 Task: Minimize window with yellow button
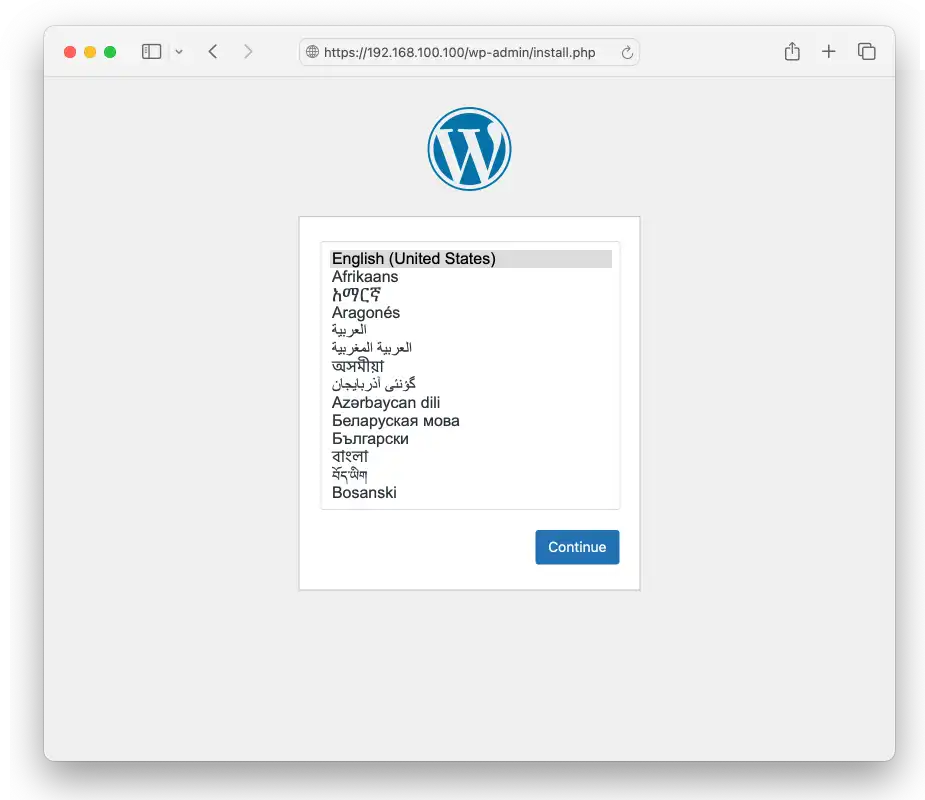point(90,52)
